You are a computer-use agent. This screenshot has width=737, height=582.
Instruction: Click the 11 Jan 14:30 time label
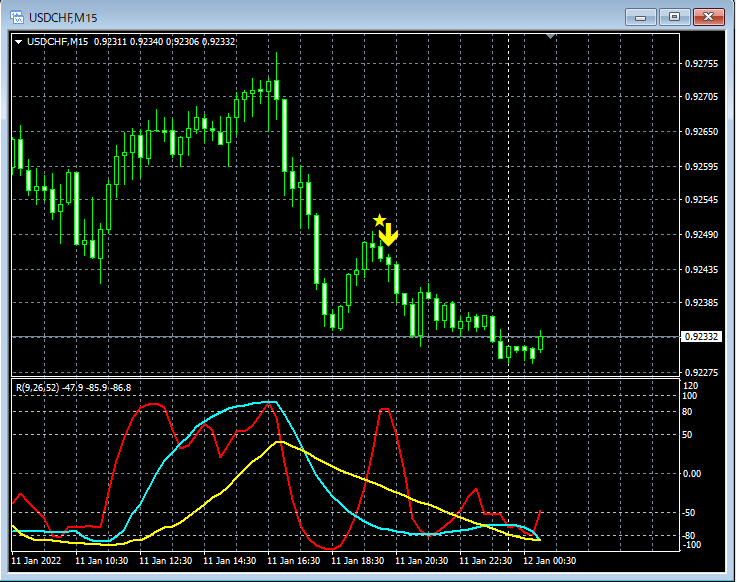tap(229, 560)
